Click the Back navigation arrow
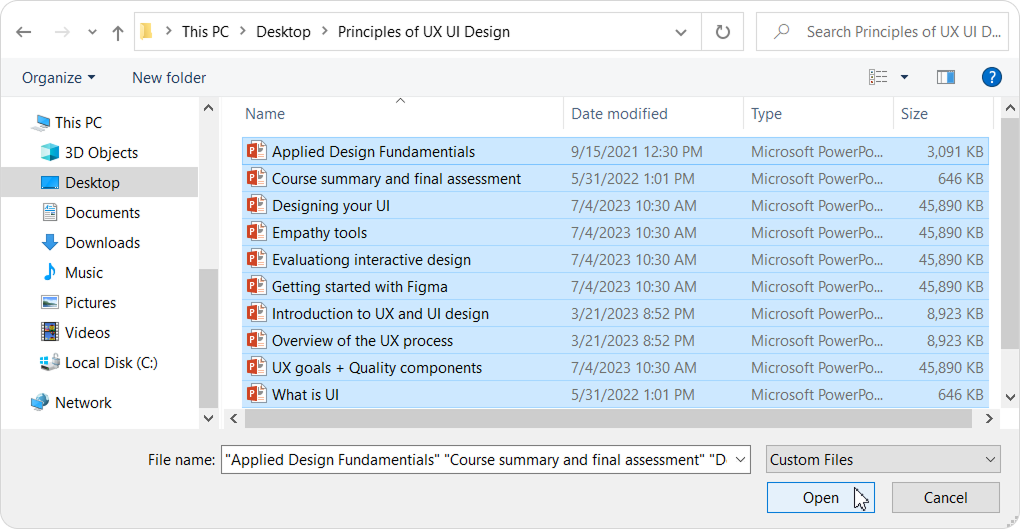The height and width of the screenshot is (529, 1020). point(24,32)
